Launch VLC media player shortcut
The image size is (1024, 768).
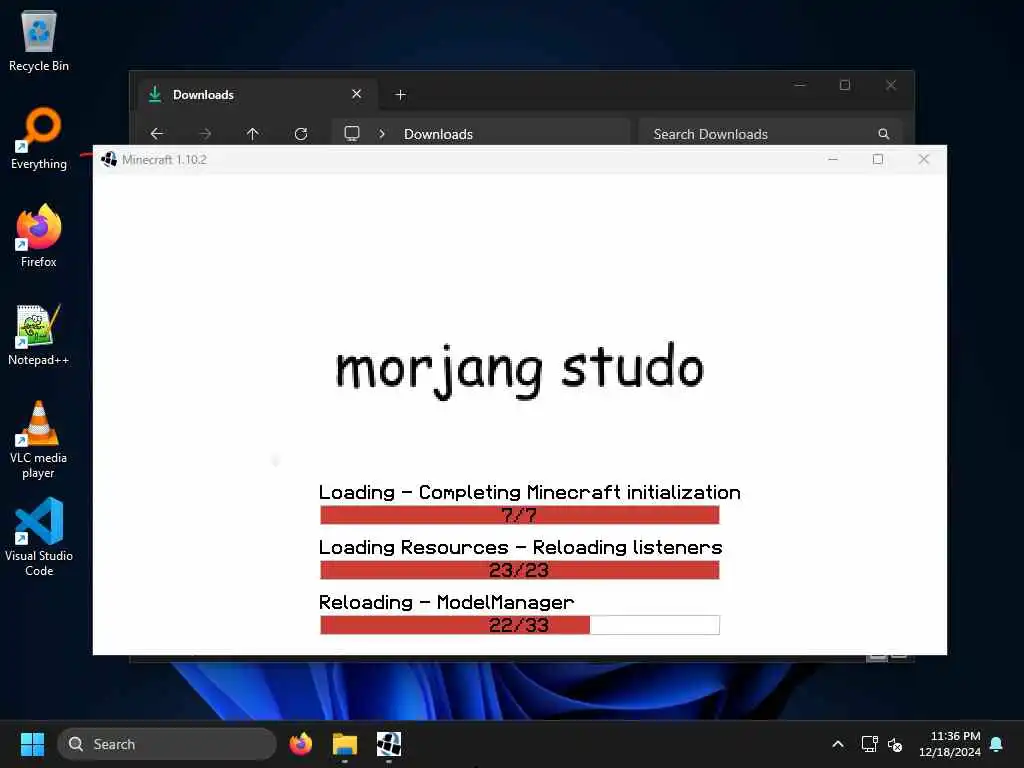point(39,440)
